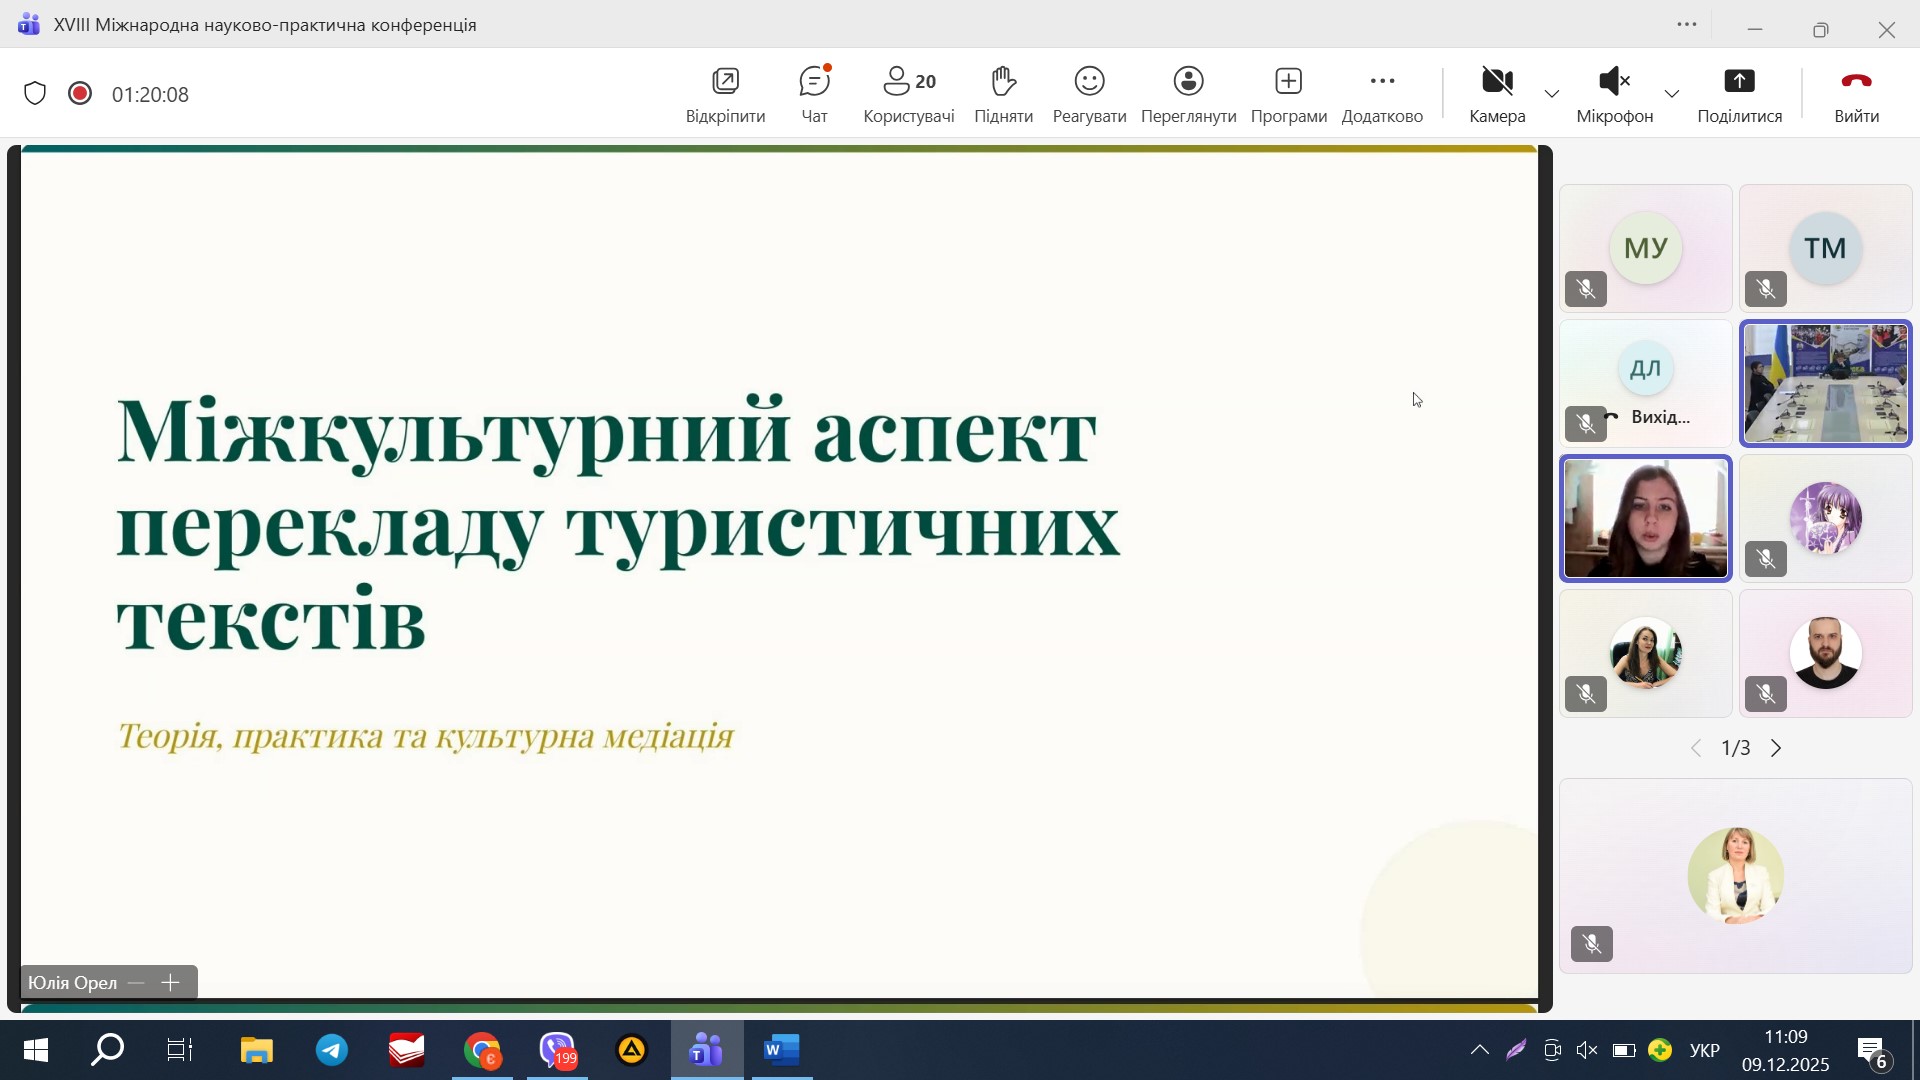1920x1080 pixels.
Task: Select the speaking woman's video thumbnail
Action: click(1645, 518)
